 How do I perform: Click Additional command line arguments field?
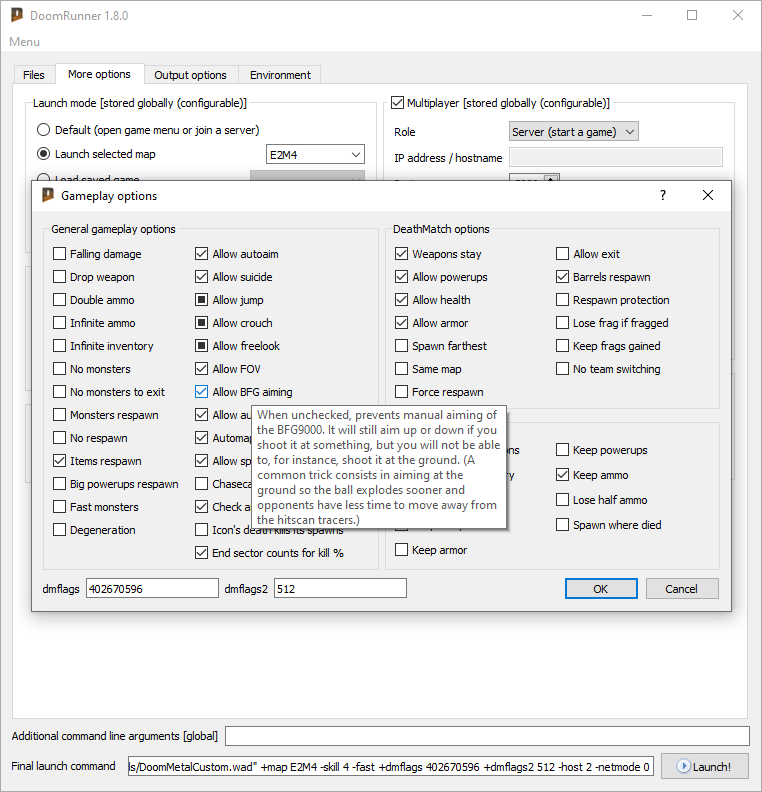(x=487, y=736)
